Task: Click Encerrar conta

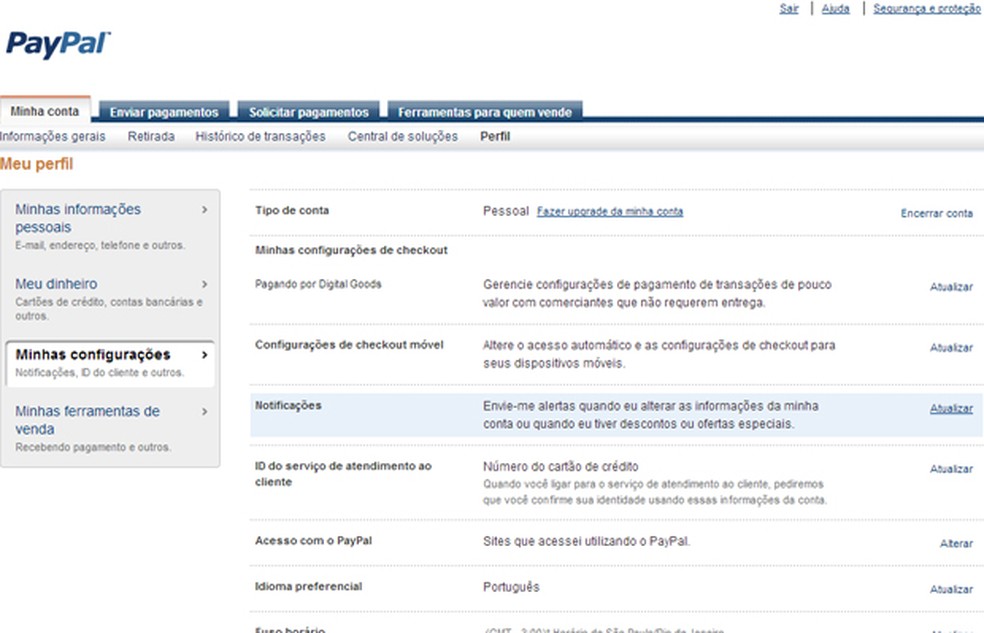Action: (936, 213)
